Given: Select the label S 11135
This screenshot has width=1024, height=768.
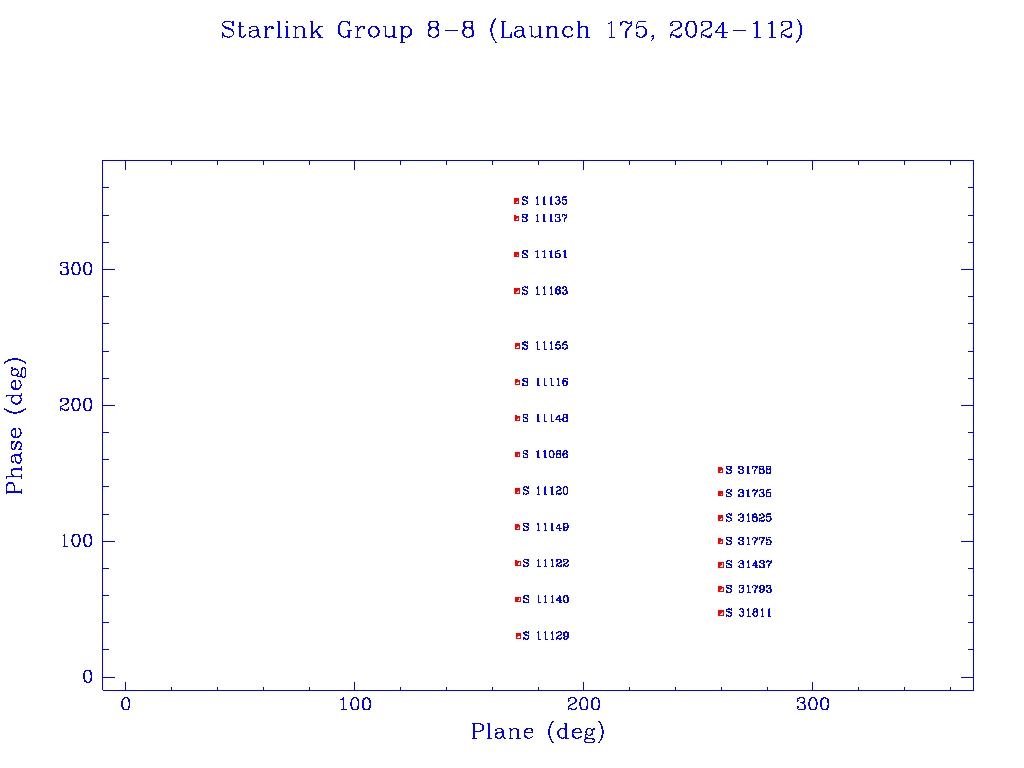Looking at the screenshot, I should coord(545,201).
